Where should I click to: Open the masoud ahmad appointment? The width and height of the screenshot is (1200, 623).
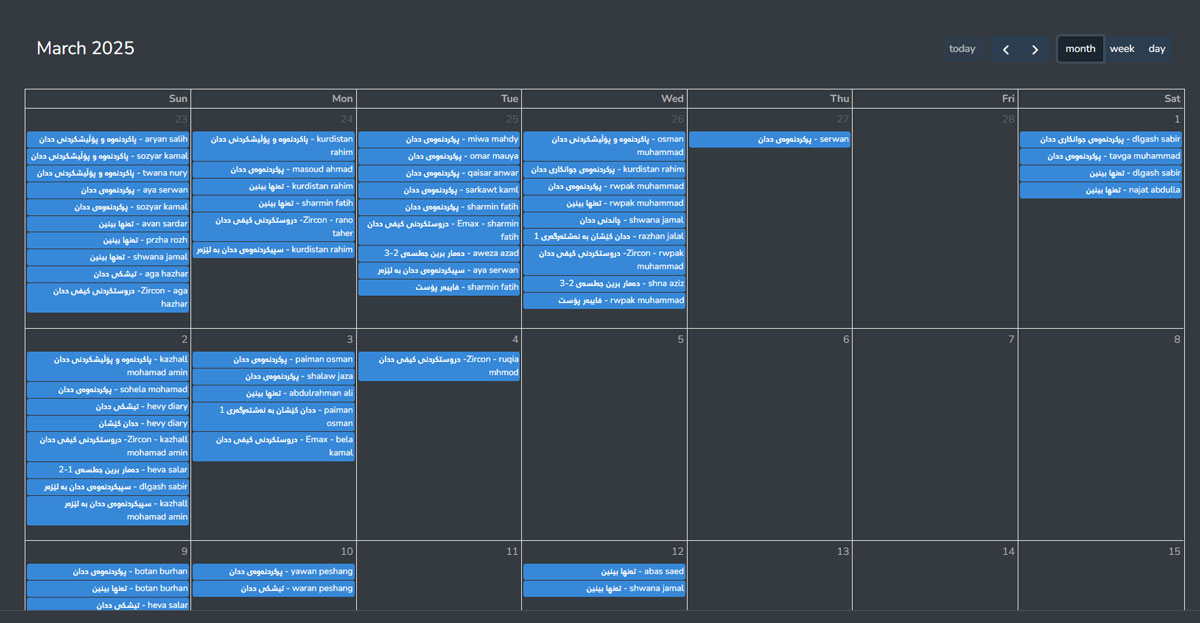(273, 170)
